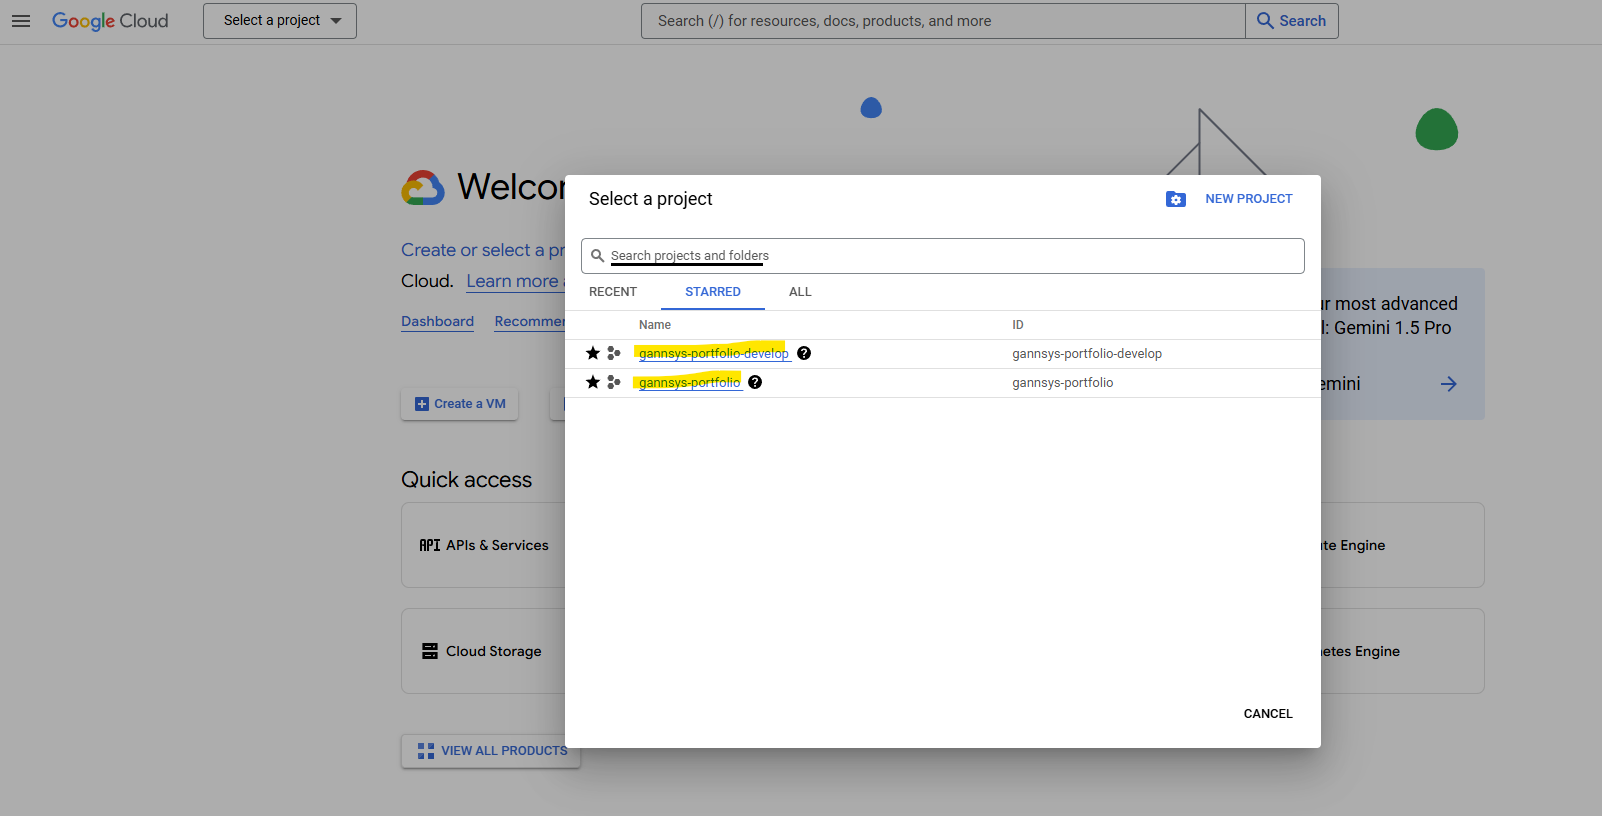Click help icon next to gannsys-portfolio-develop

click(x=804, y=353)
